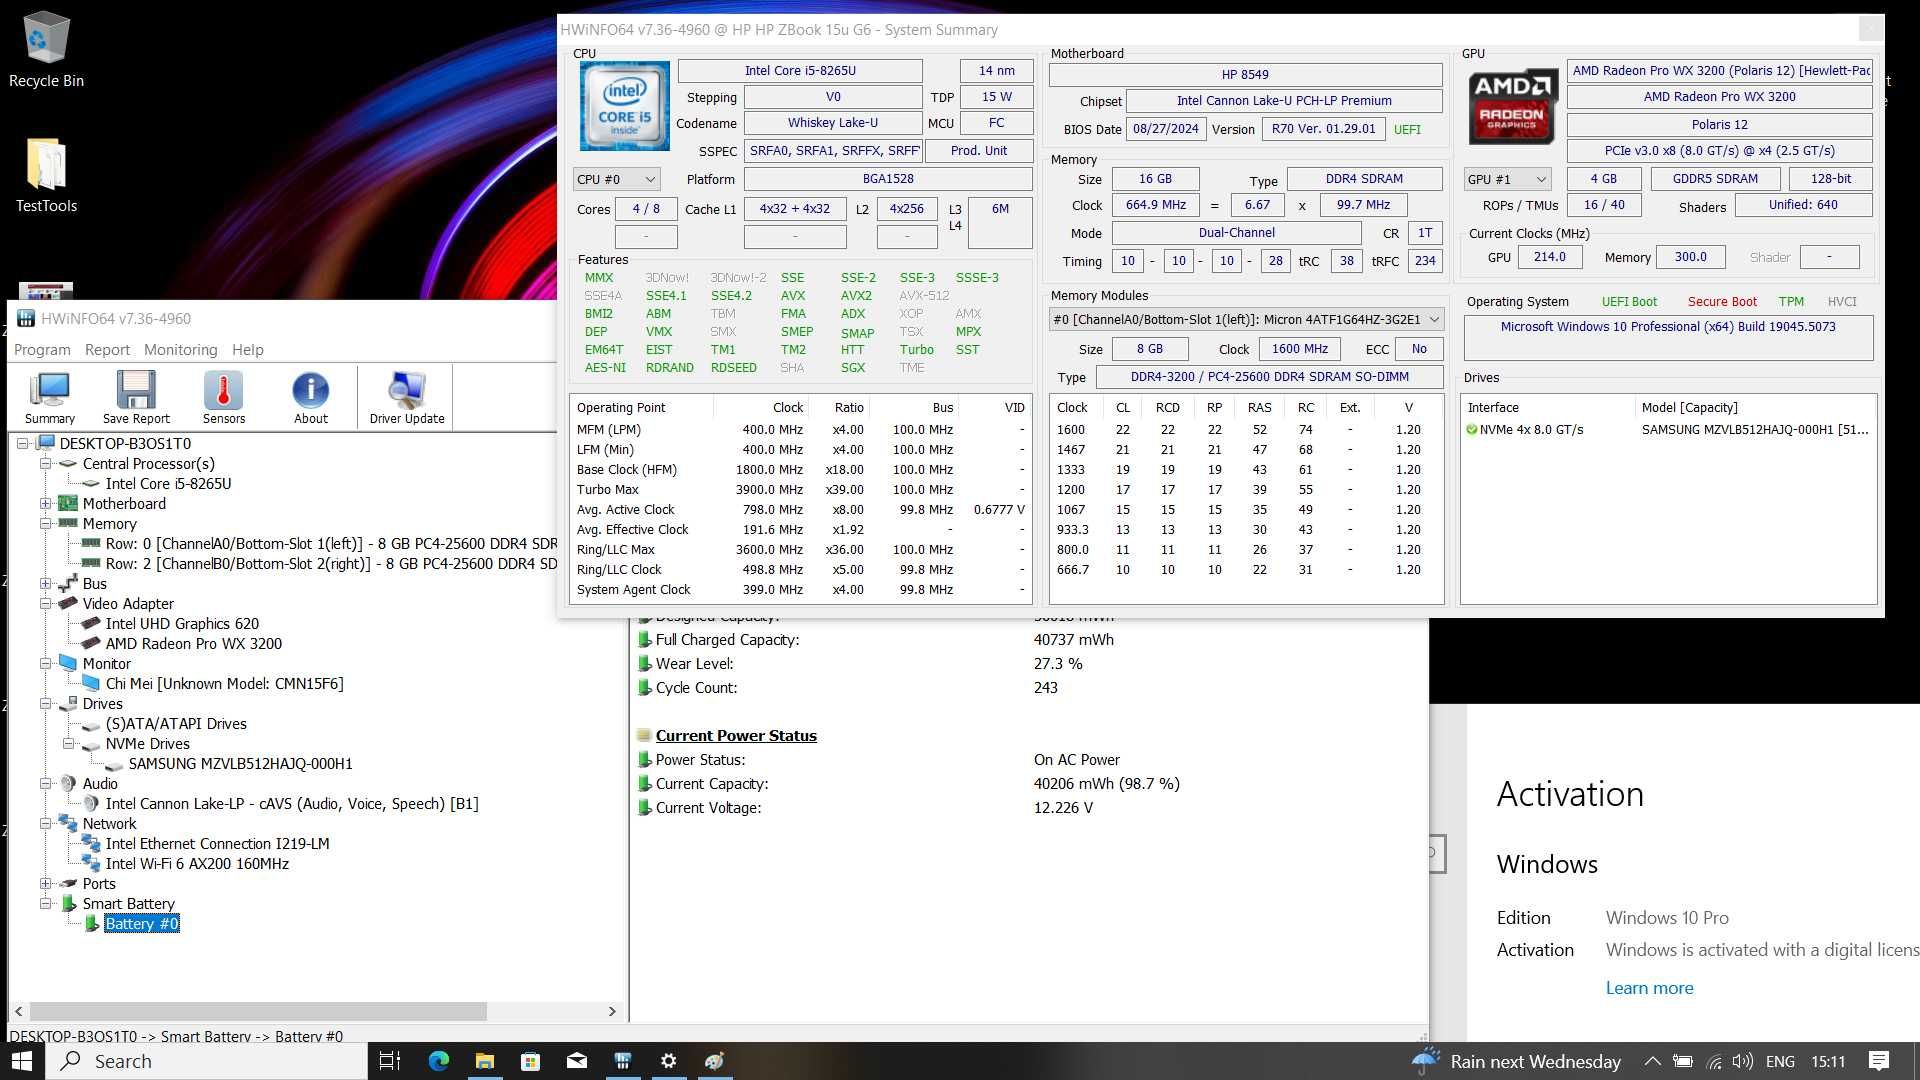
Task: Click the Current Power Status heading
Action: [x=736, y=735]
